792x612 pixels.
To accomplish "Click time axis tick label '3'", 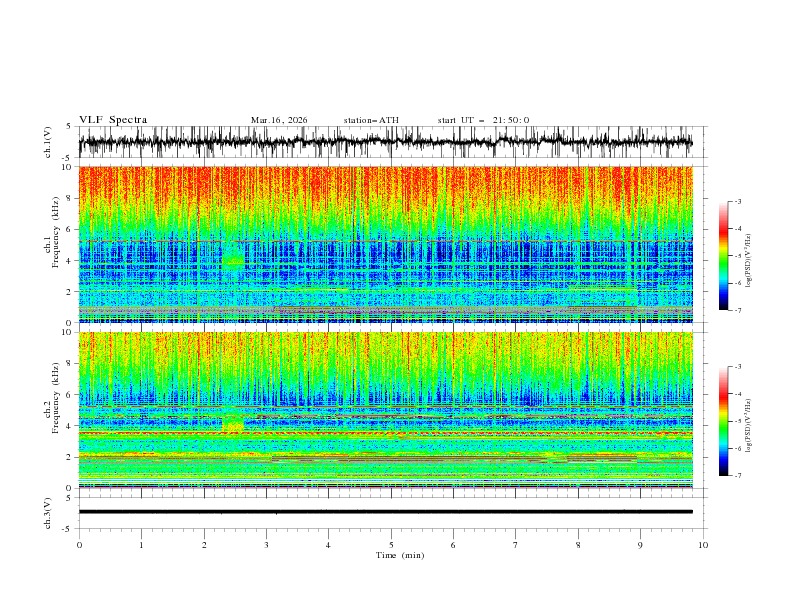I will (266, 545).
